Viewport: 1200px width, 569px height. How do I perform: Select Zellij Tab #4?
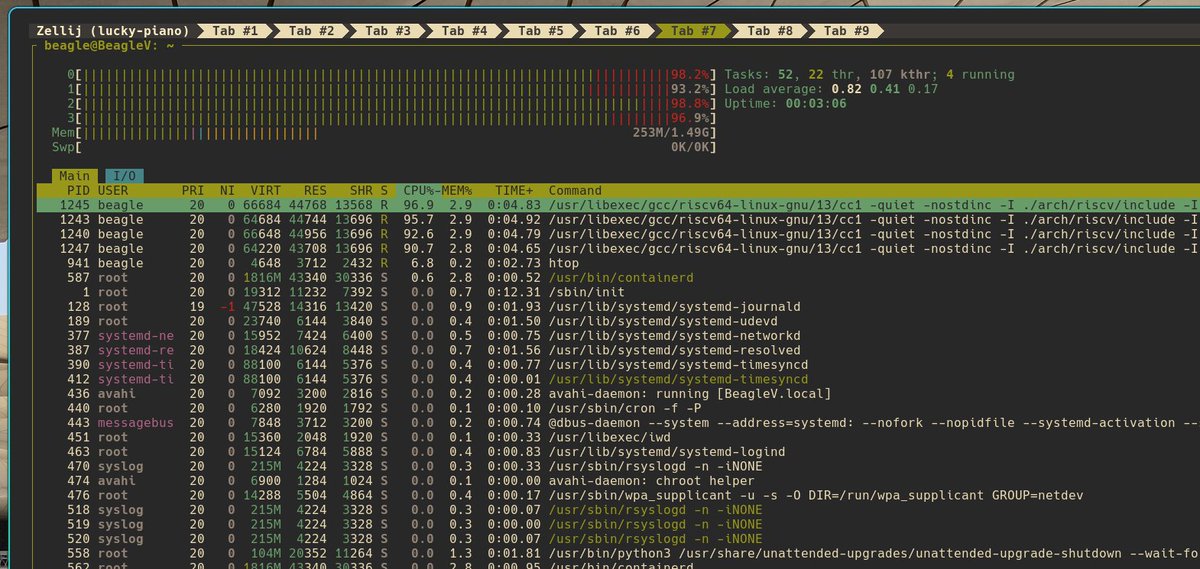(x=465, y=31)
